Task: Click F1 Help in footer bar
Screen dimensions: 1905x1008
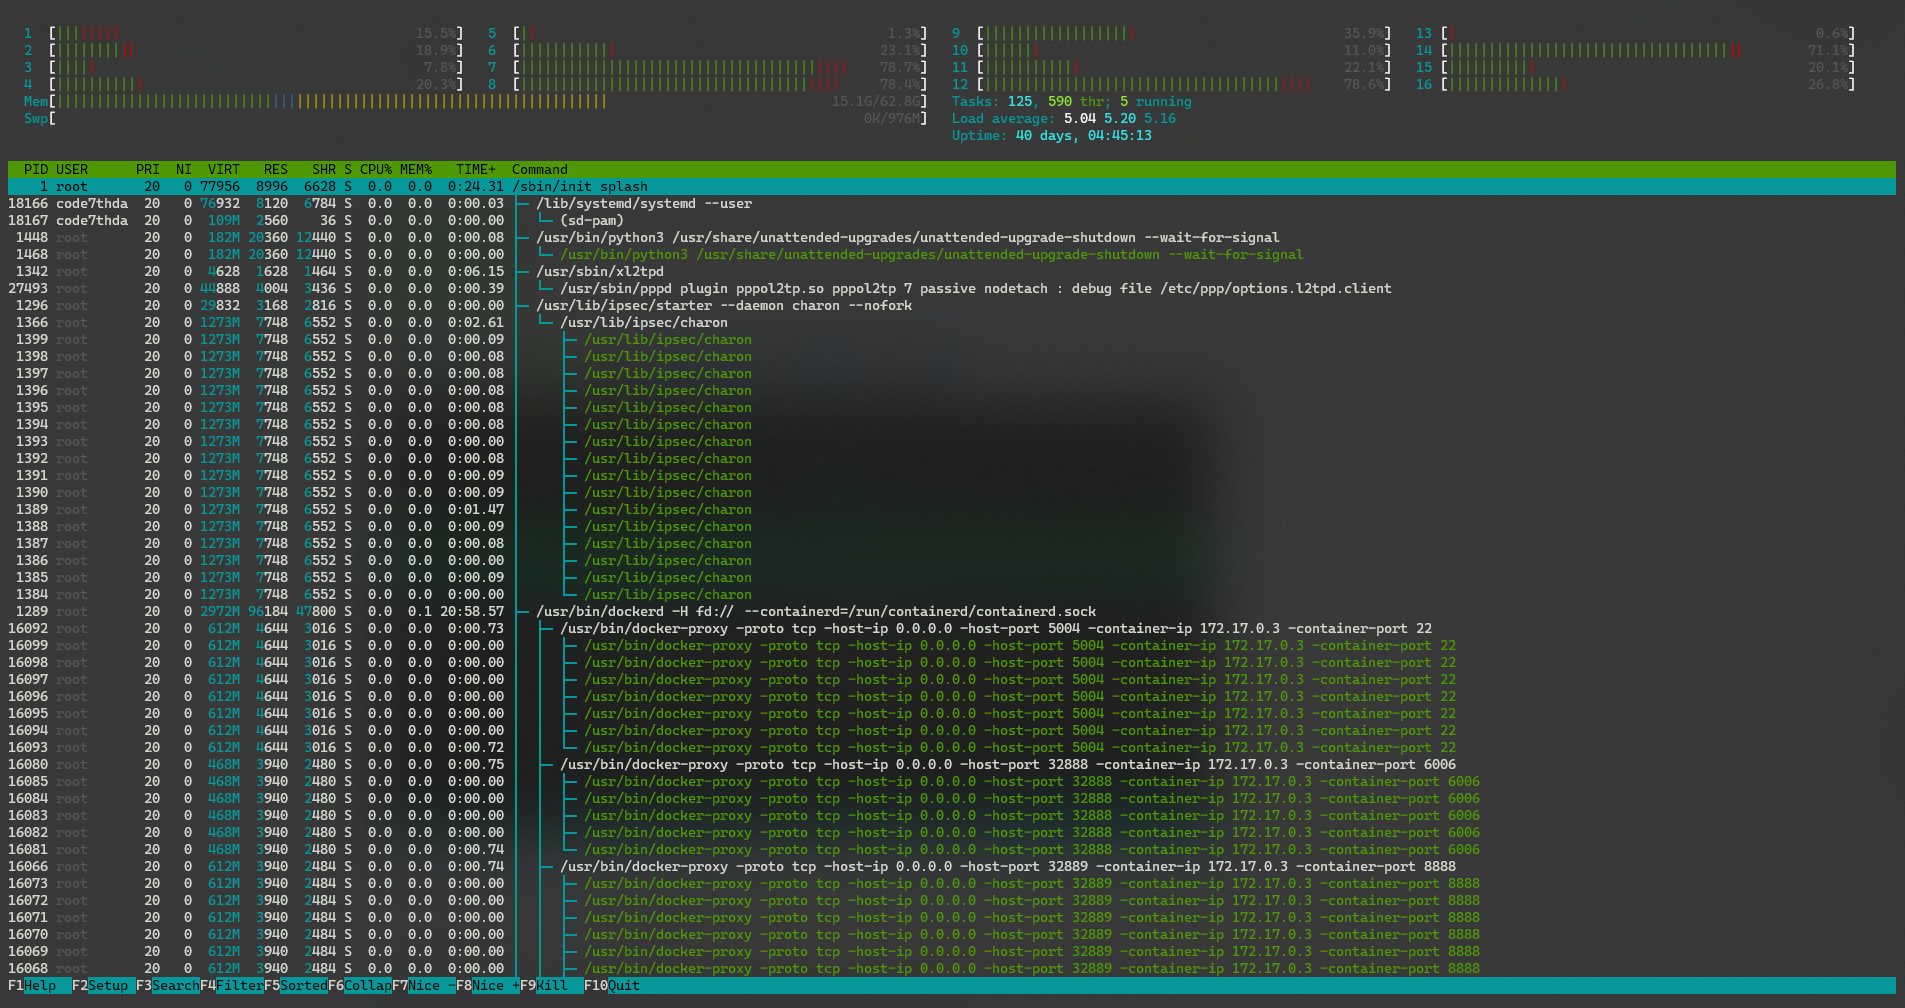Action: (x=32, y=985)
